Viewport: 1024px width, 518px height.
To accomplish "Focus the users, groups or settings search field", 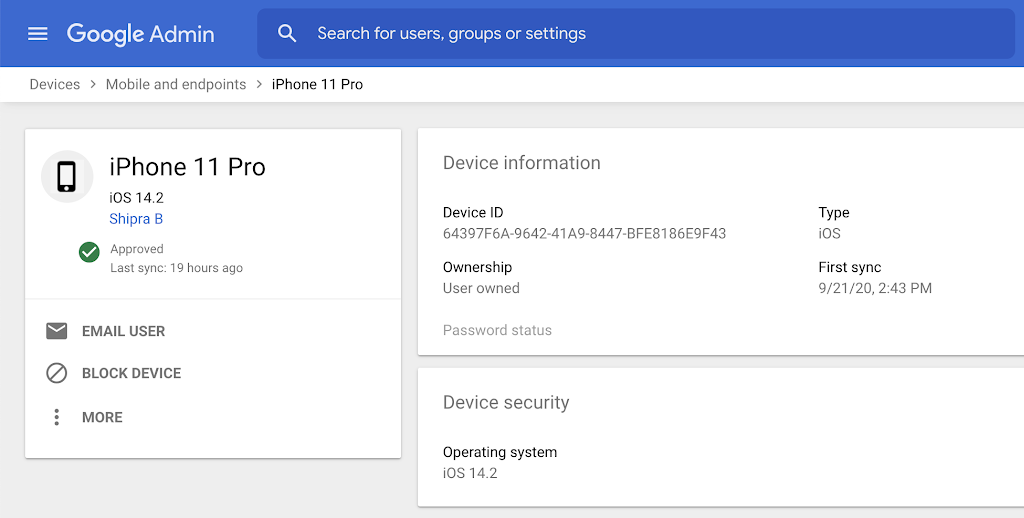I will pos(600,34).
